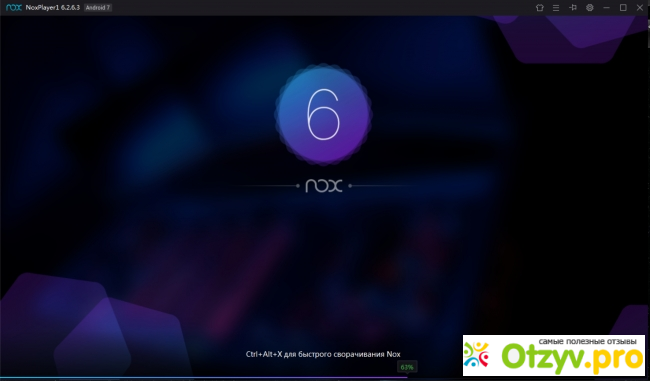Open the system settings gear icon
650x381 pixels.
[x=589, y=7]
